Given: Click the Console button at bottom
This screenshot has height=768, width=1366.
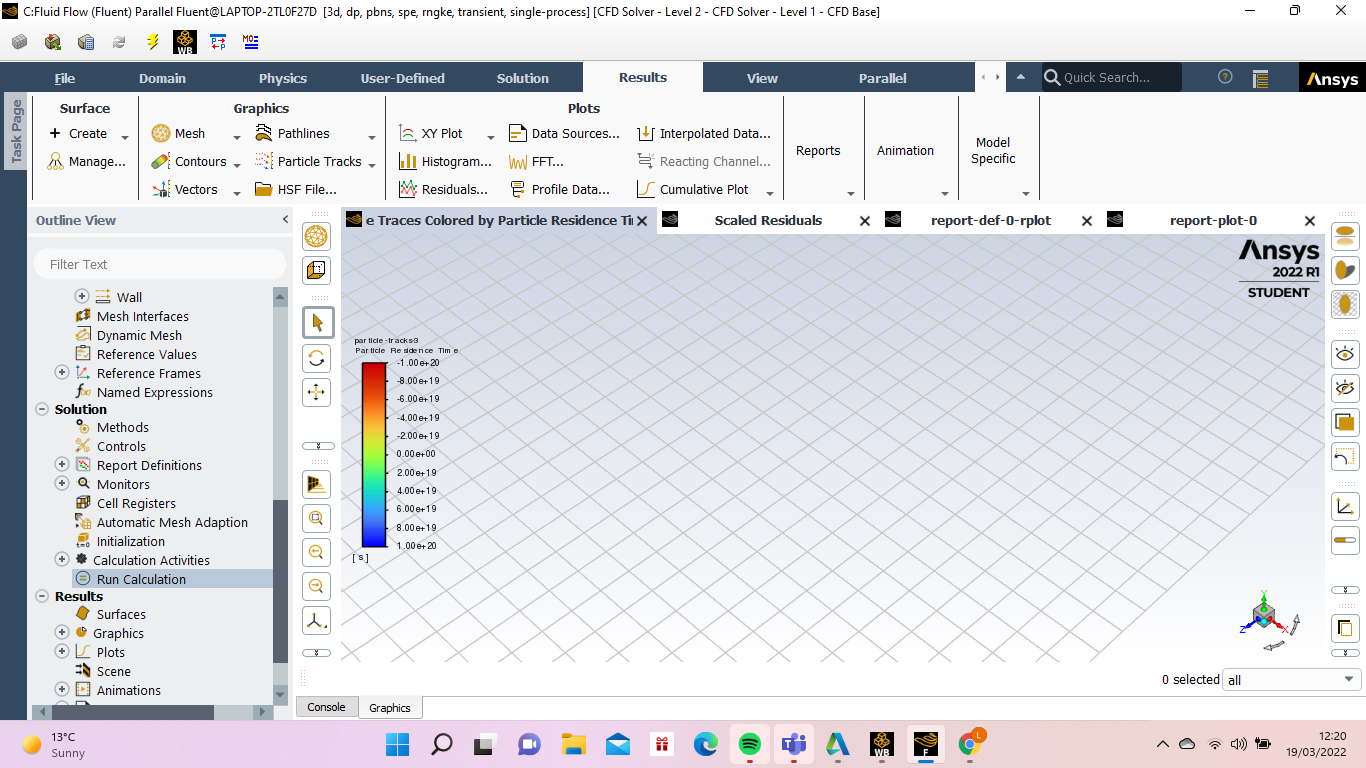Looking at the screenshot, I should pyautogui.click(x=326, y=707).
